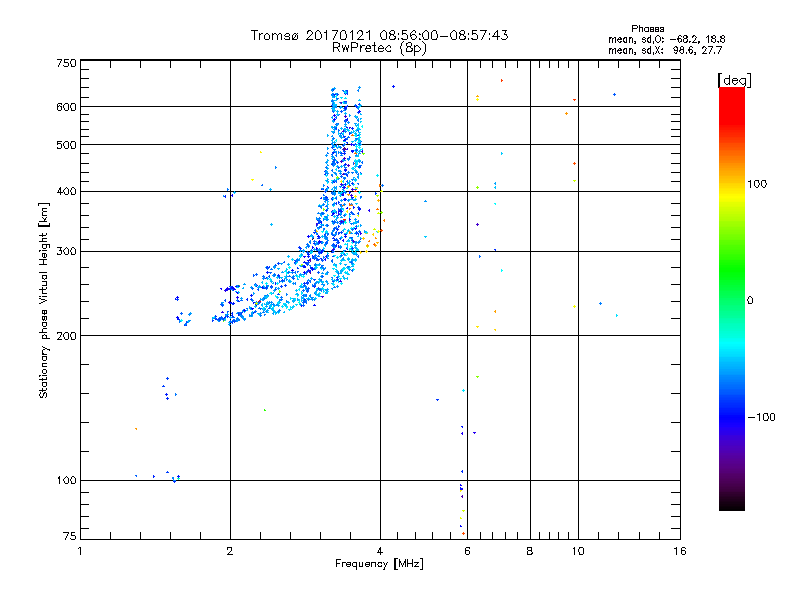Click the x-axis tick label '2'
This screenshot has width=800, height=600.
pyautogui.click(x=230, y=551)
